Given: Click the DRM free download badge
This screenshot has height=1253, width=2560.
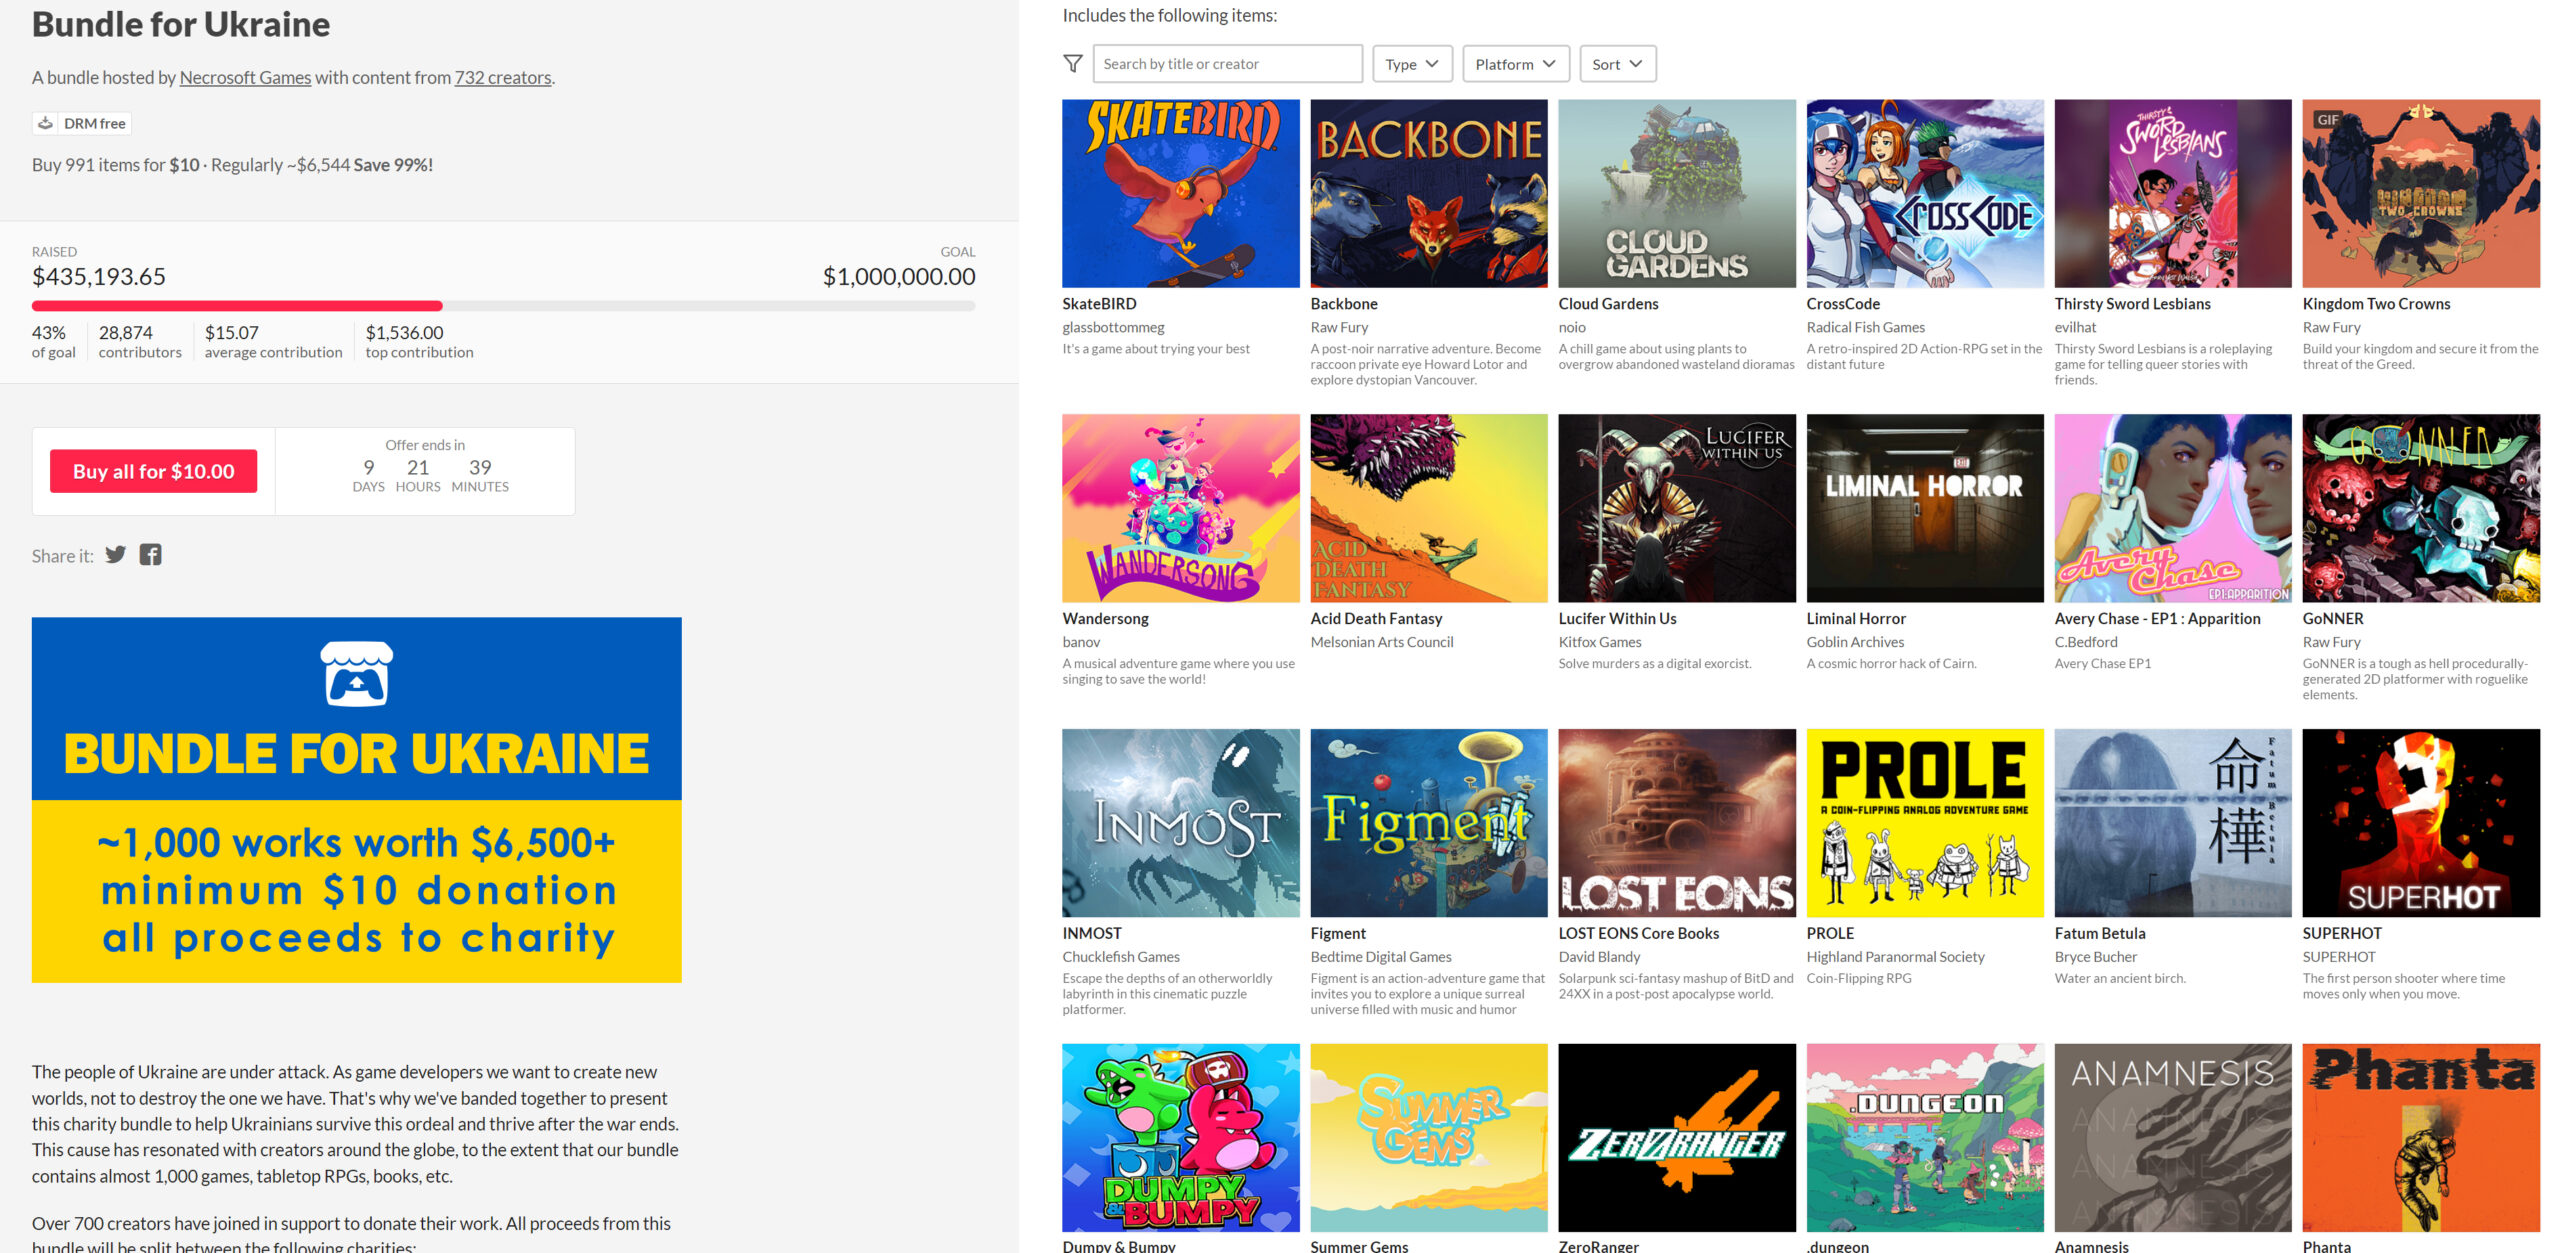Looking at the screenshot, I should coord(82,123).
